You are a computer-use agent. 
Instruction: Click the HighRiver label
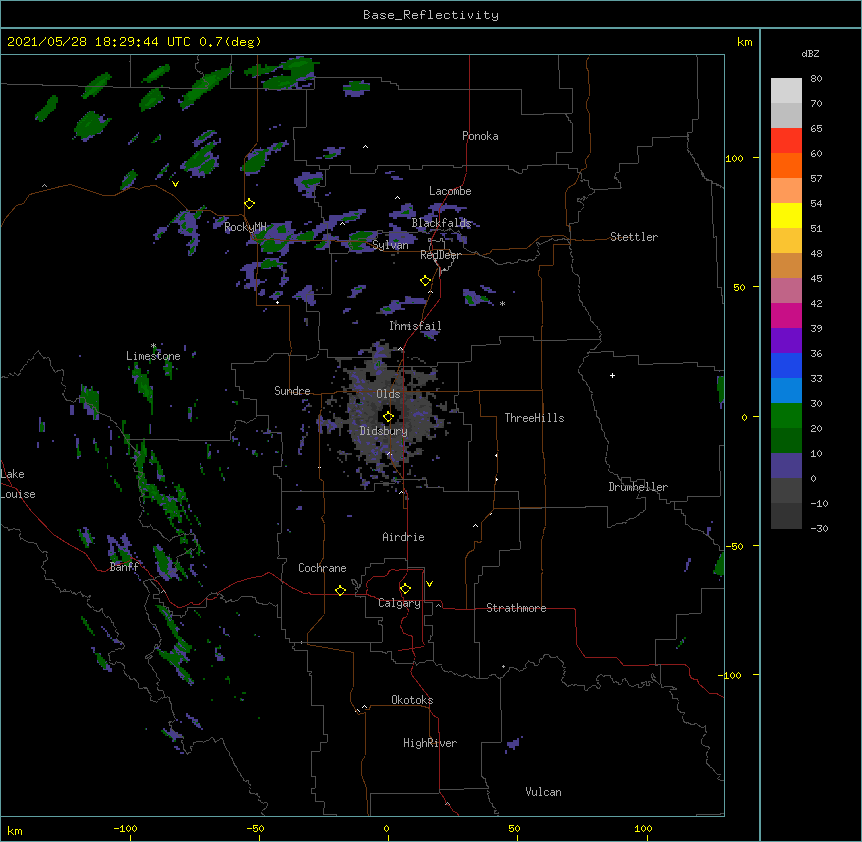point(430,743)
